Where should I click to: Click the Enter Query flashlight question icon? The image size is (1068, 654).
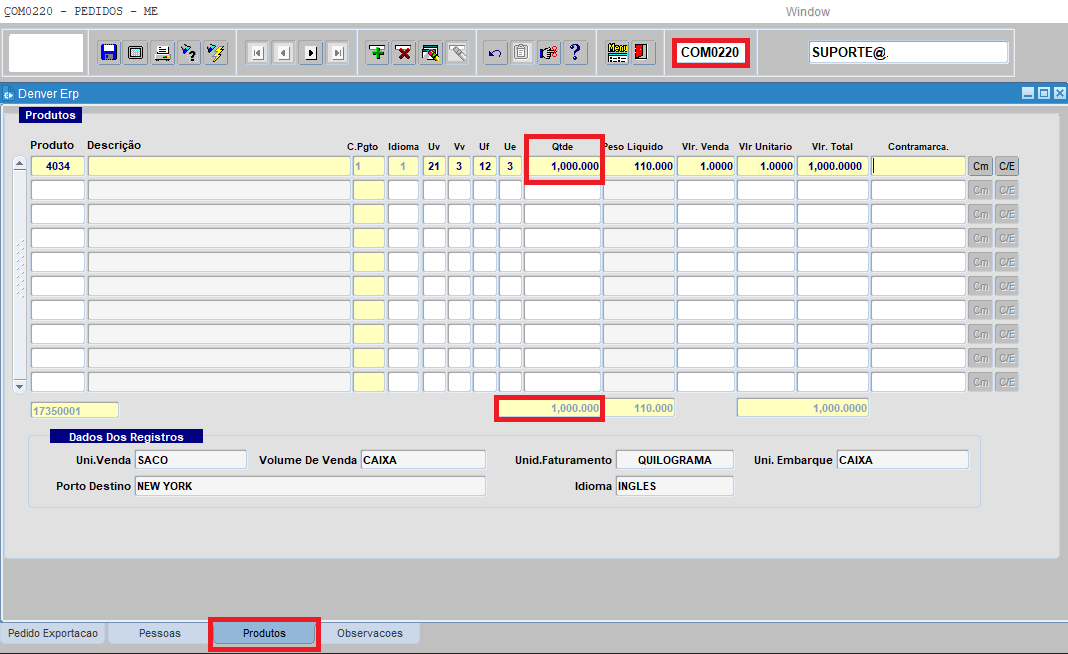pyautogui.click(x=189, y=52)
